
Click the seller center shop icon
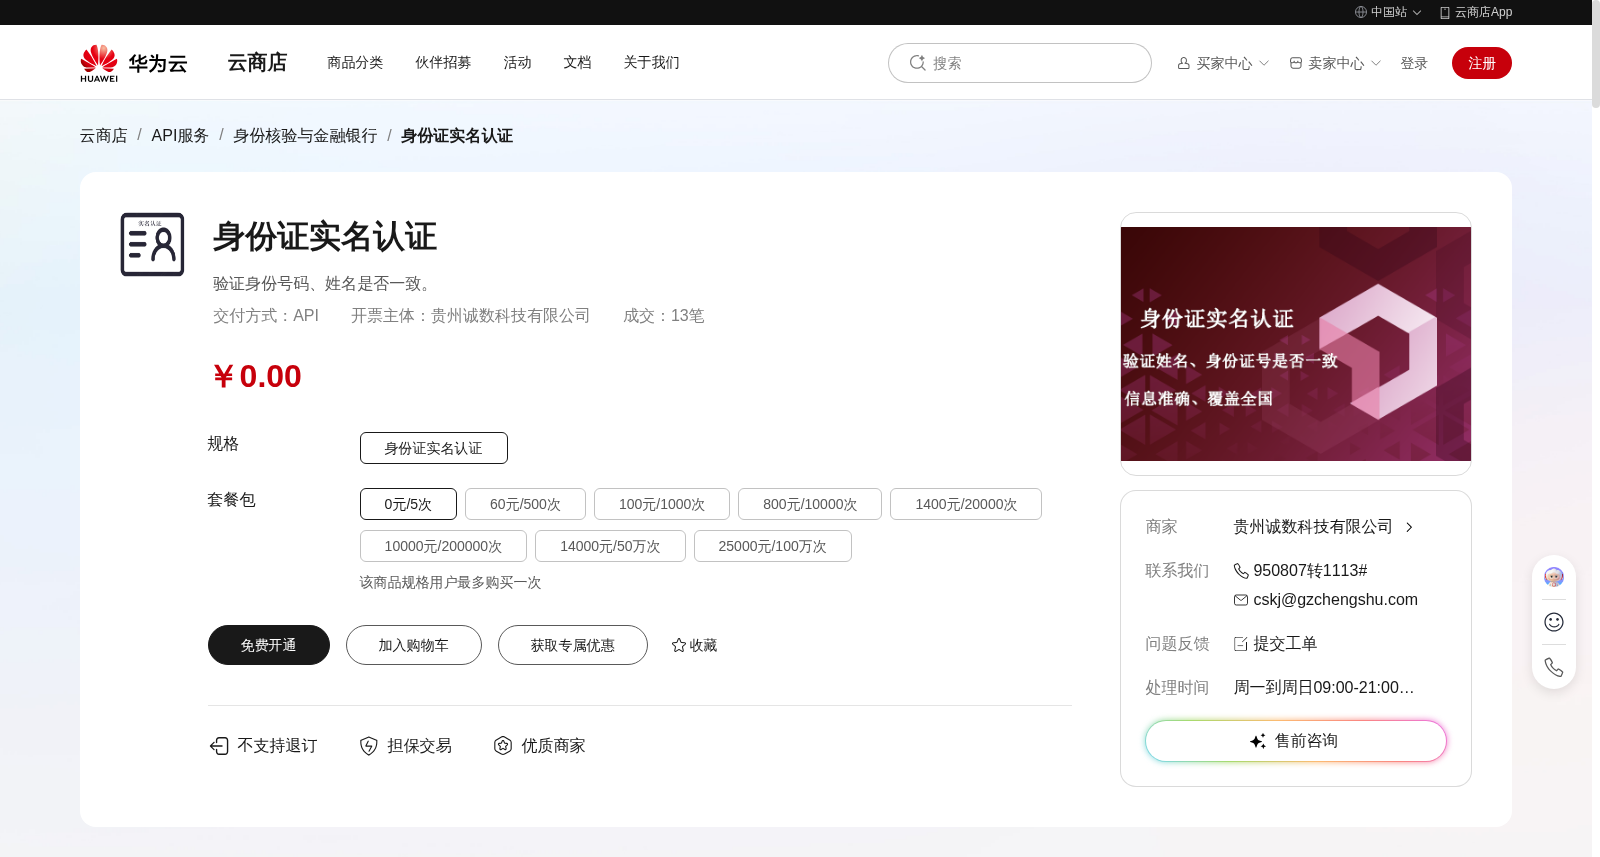pos(1296,63)
